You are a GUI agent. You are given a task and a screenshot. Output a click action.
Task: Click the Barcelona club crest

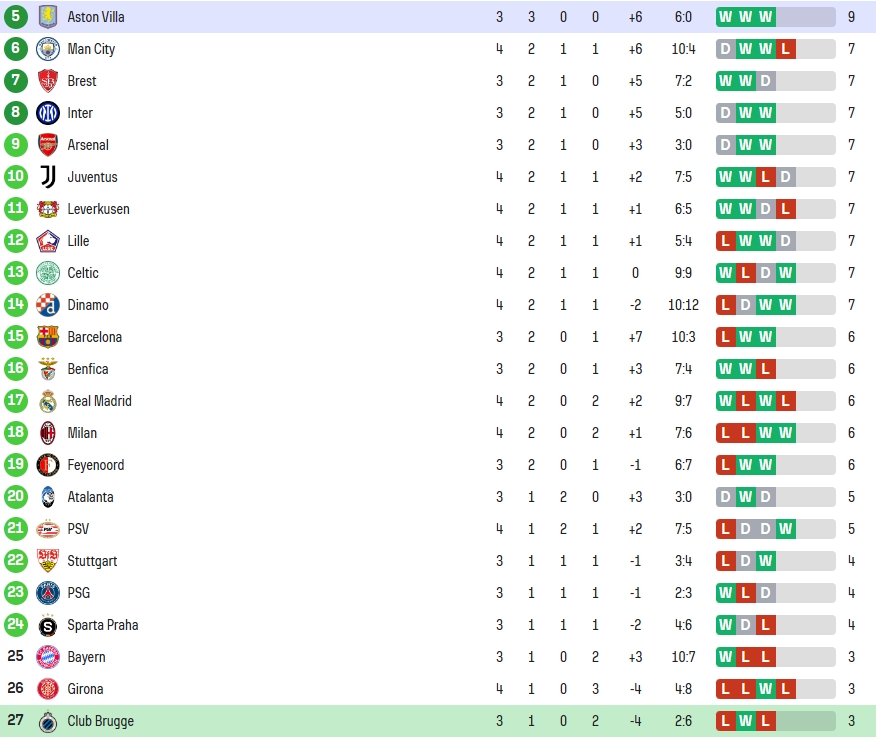(48, 337)
